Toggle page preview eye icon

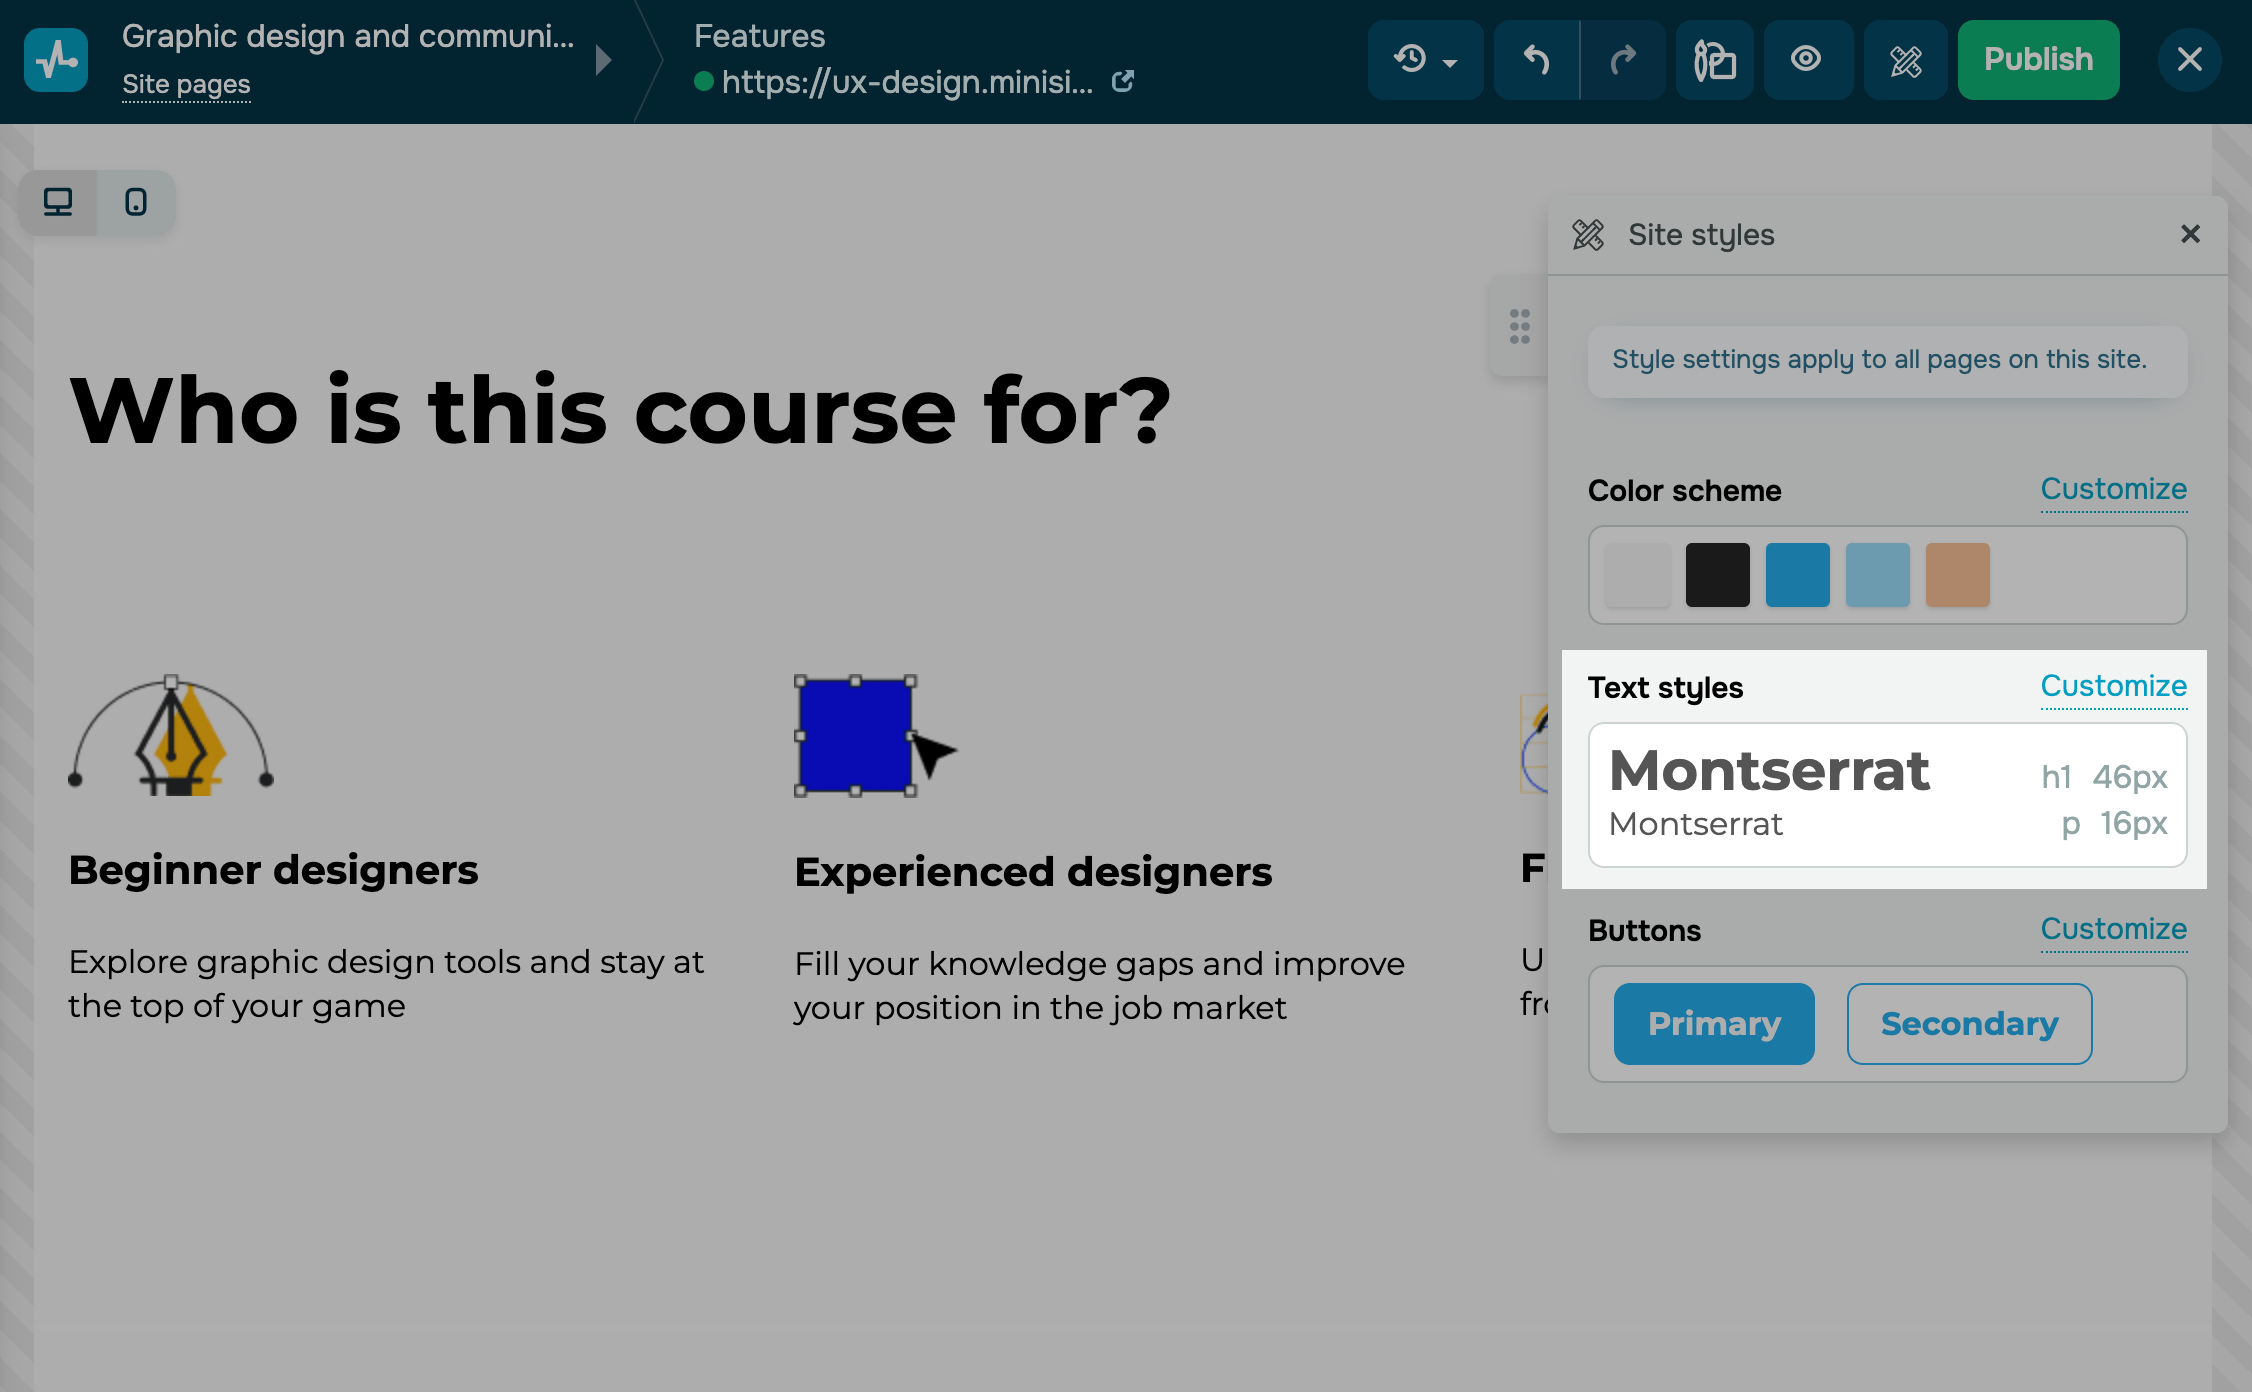pyautogui.click(x=1806, y=60)
